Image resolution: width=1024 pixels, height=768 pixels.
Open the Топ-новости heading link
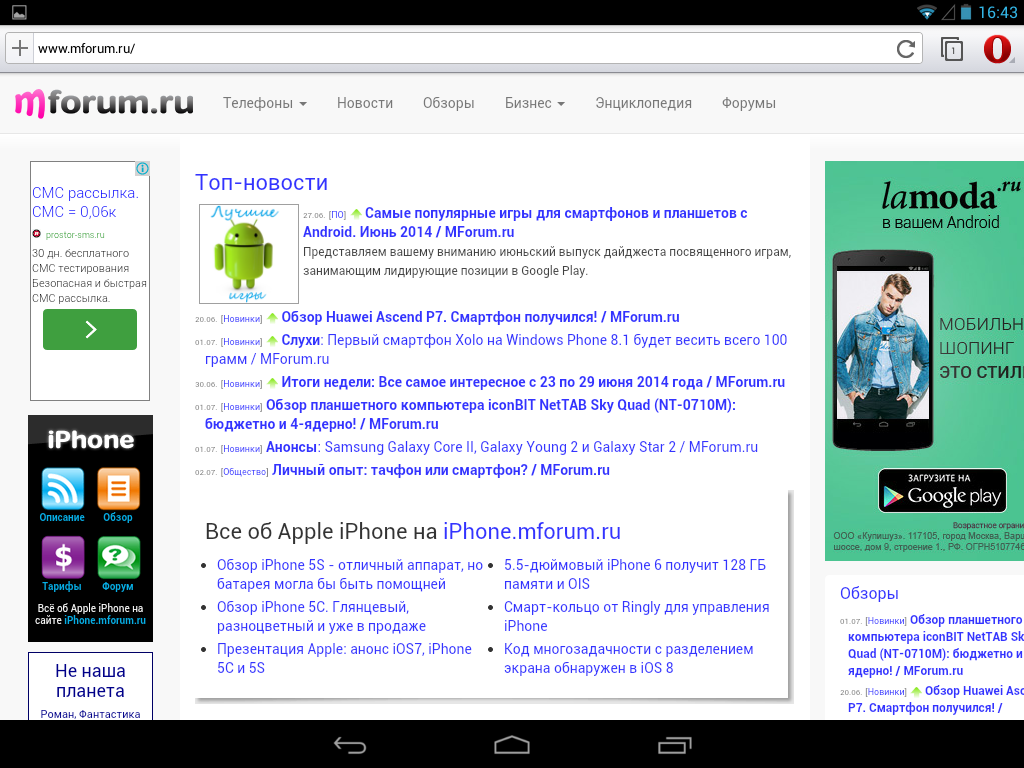(261, 183)
